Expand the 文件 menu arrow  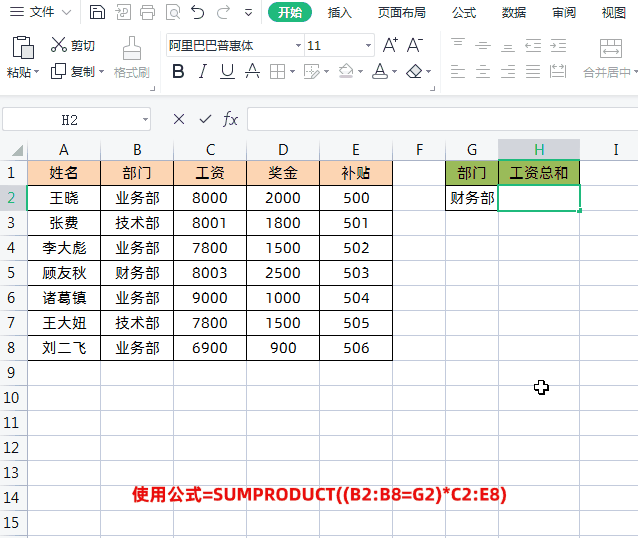pos(66,13)
